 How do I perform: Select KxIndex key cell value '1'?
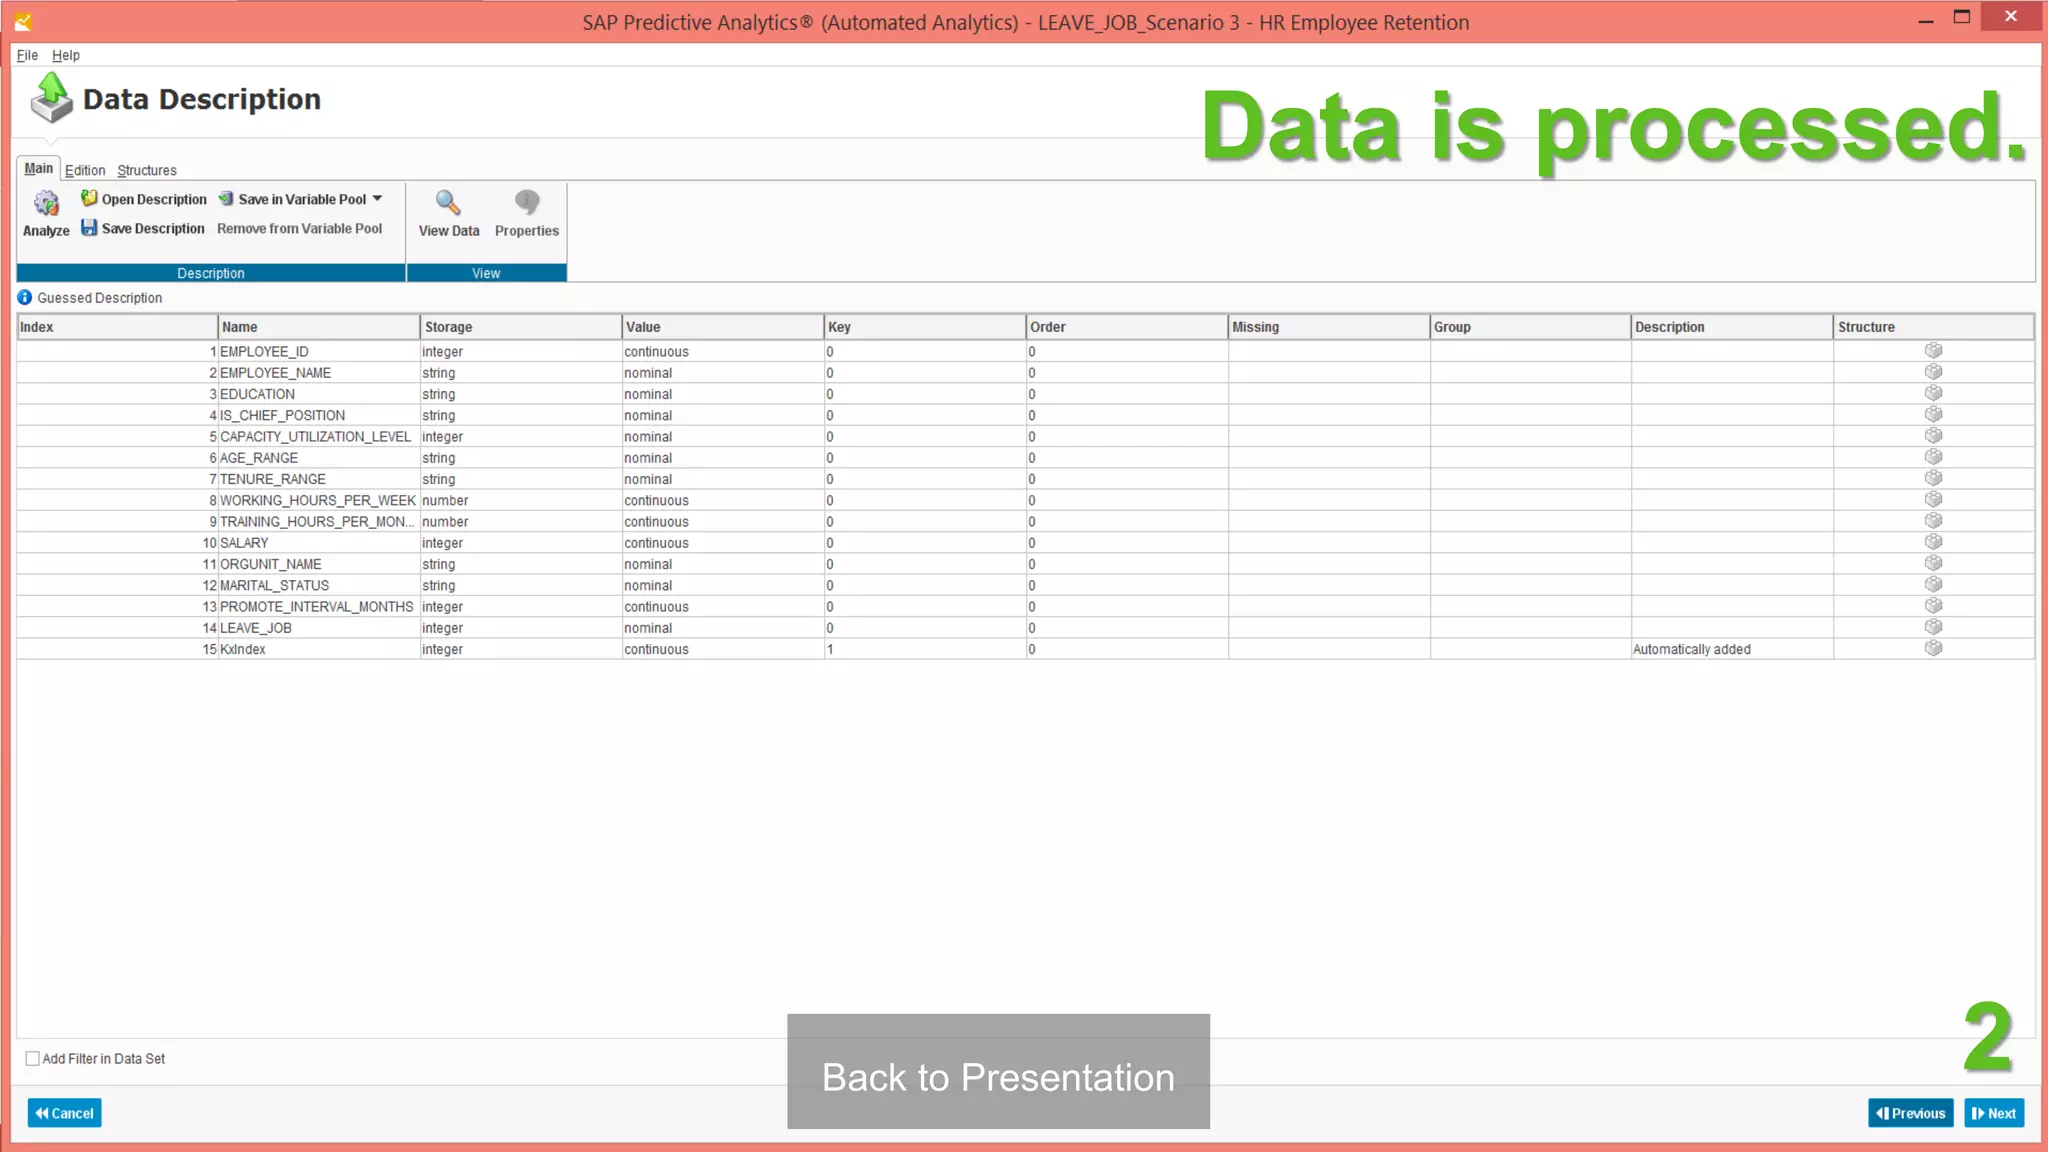coord(925,649)
